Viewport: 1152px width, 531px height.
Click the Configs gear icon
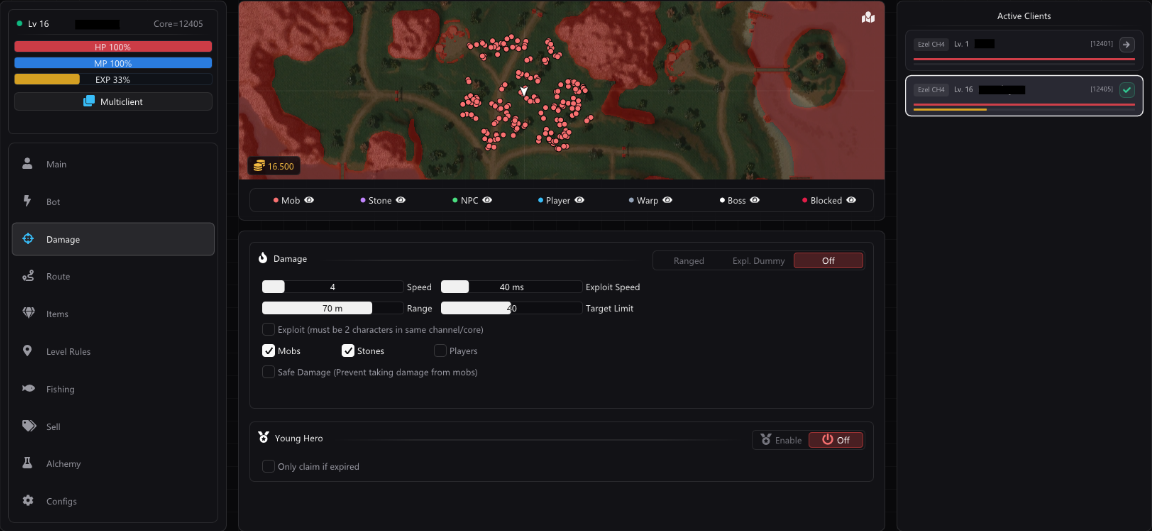(28, 501)
